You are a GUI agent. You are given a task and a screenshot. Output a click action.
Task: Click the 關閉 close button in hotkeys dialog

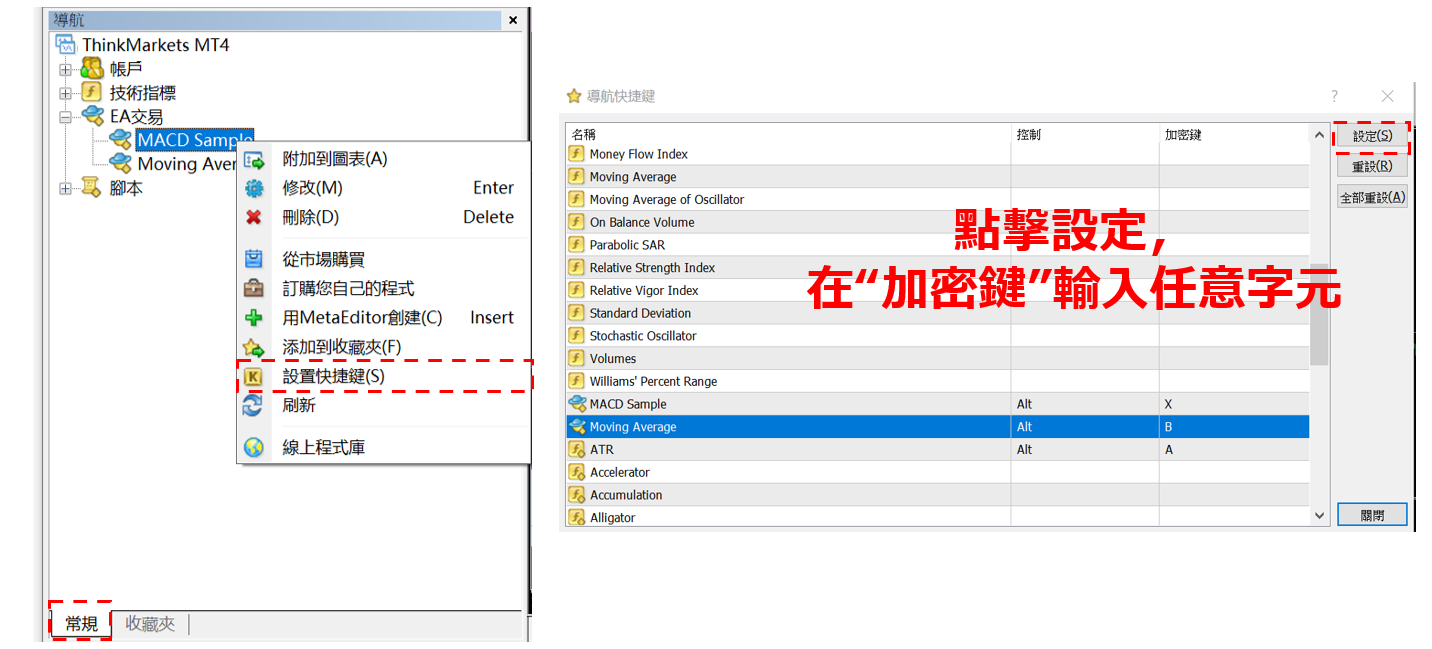[1372, 515]
